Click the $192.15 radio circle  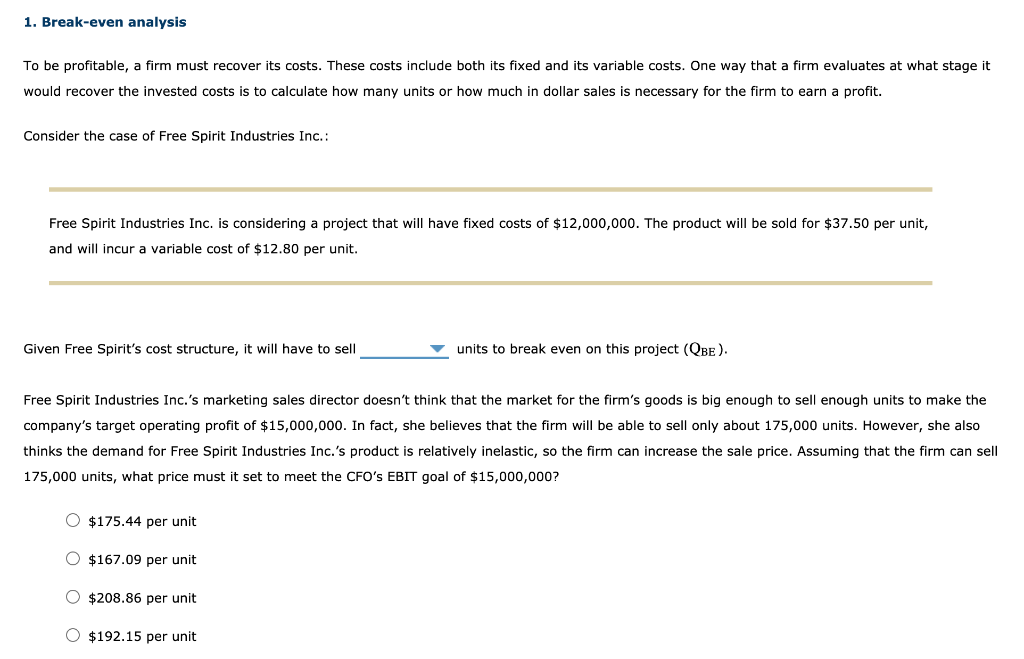(72, 634)
